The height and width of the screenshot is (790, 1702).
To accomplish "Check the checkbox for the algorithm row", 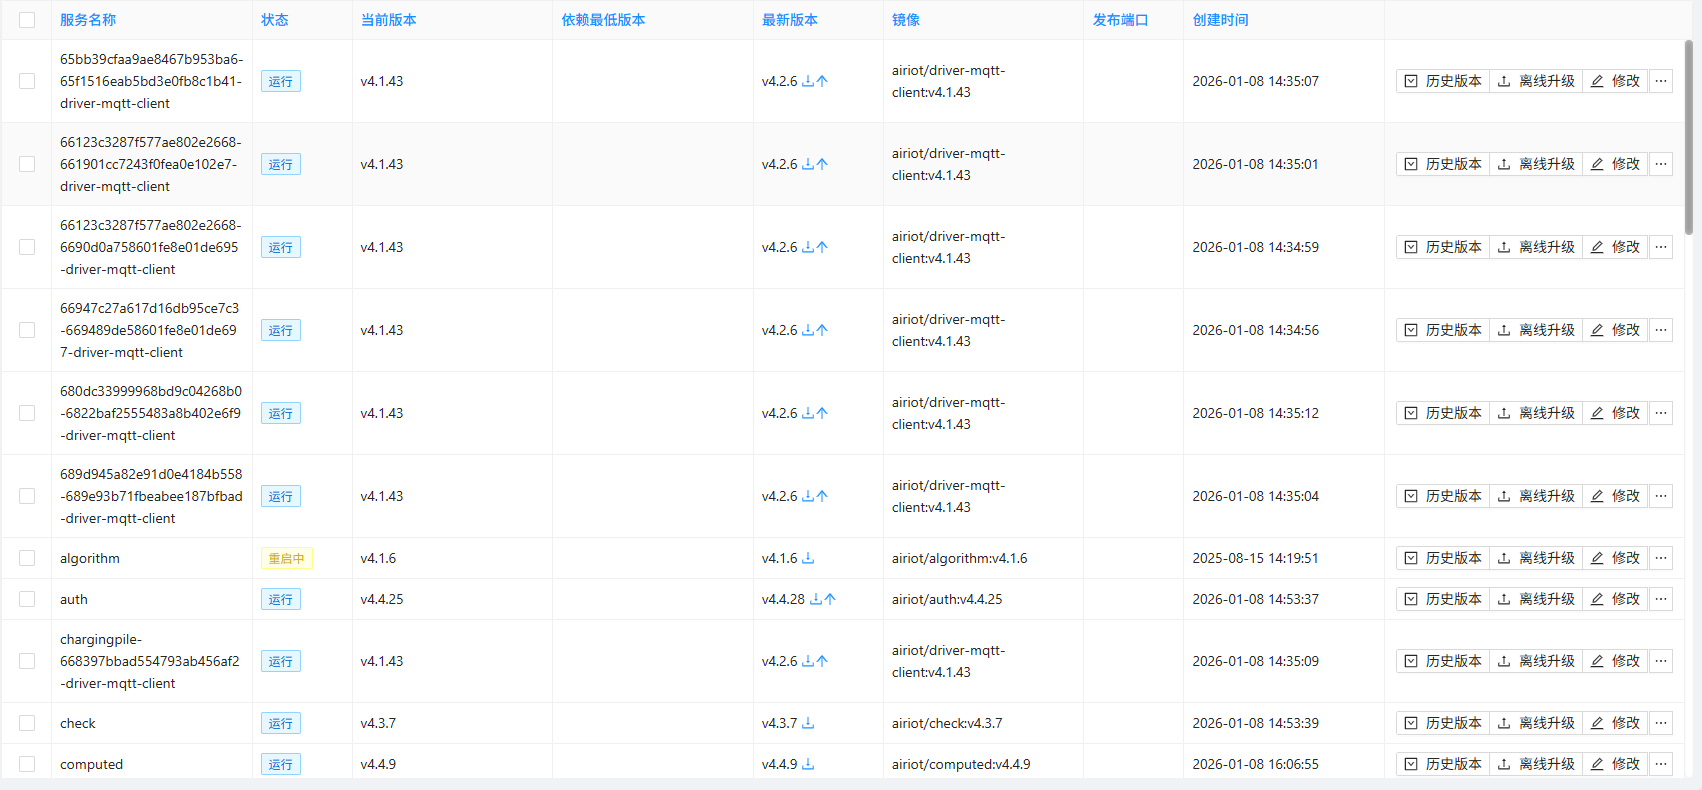I will pyautogui.click(x=27, y=558).
